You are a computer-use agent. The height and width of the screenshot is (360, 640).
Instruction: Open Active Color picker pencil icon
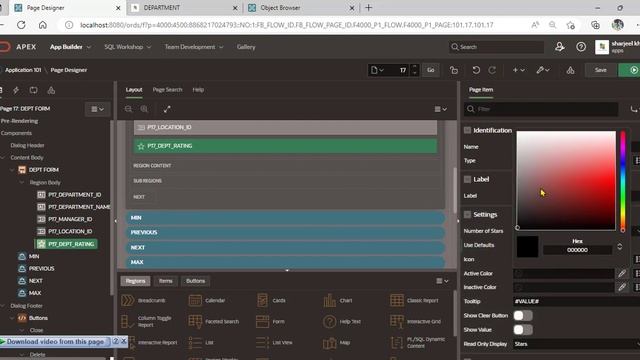(x=622, y=273)
